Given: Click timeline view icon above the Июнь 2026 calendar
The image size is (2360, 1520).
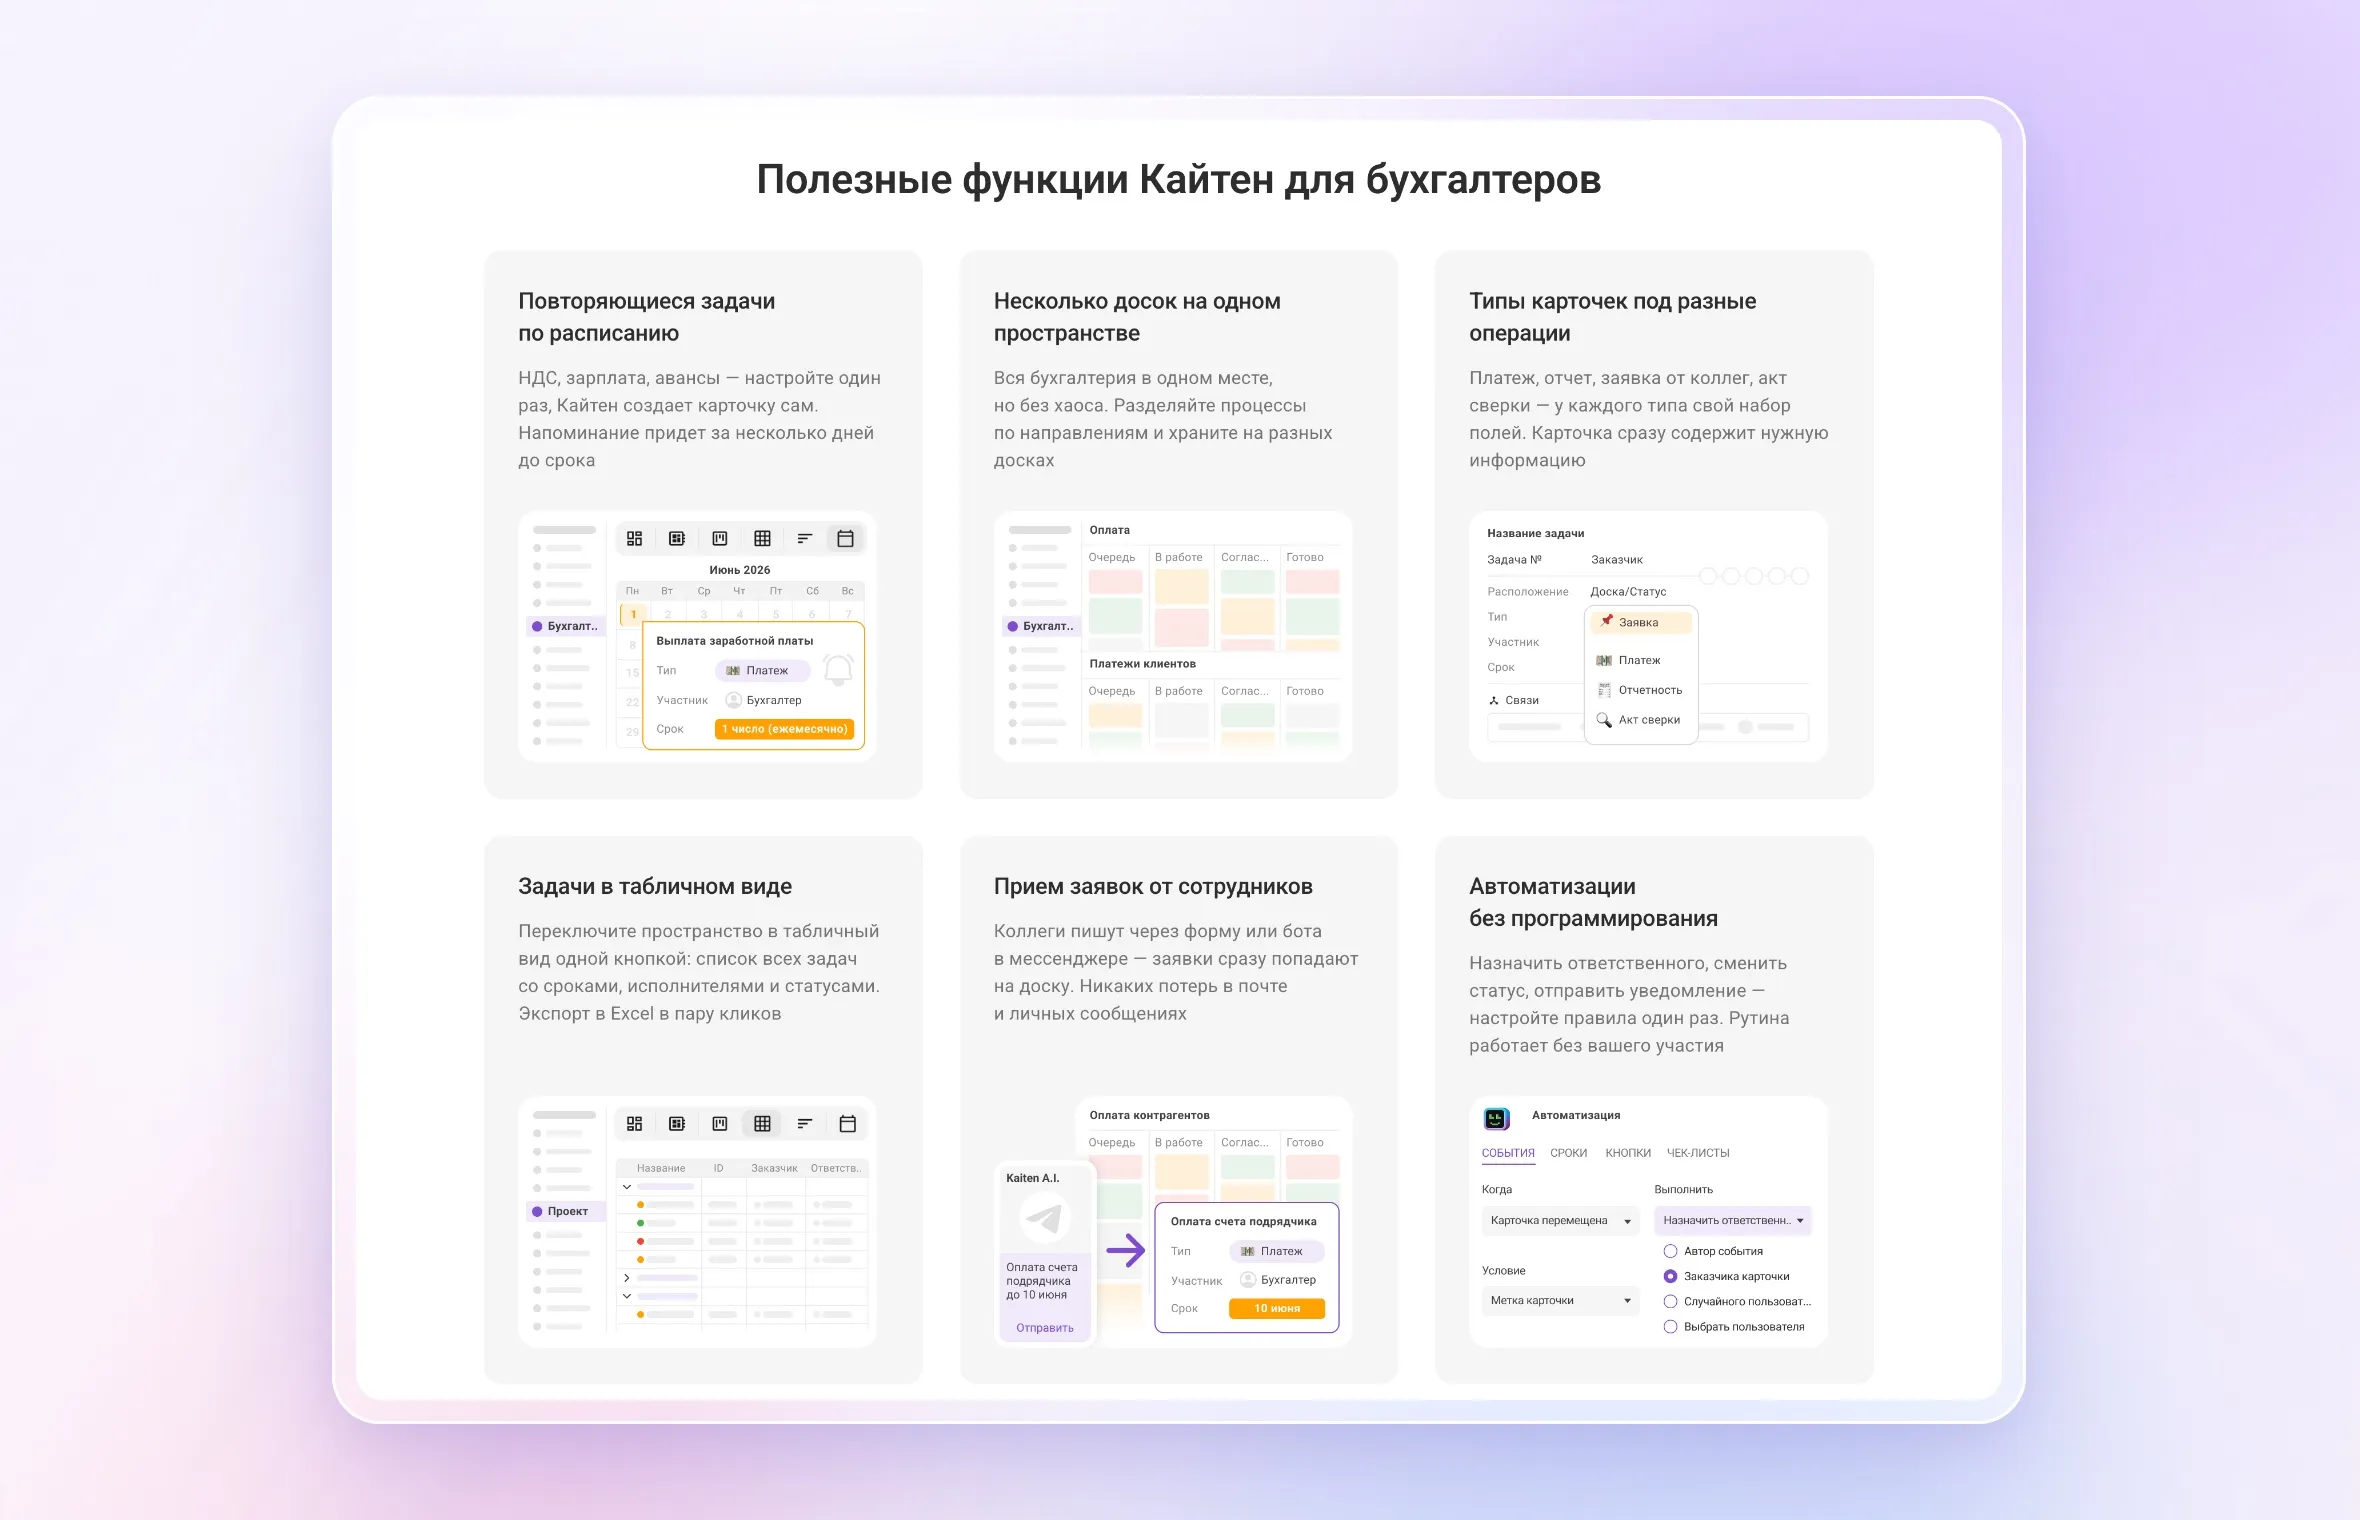Looking at the screenshot, I should coord(804,539).
